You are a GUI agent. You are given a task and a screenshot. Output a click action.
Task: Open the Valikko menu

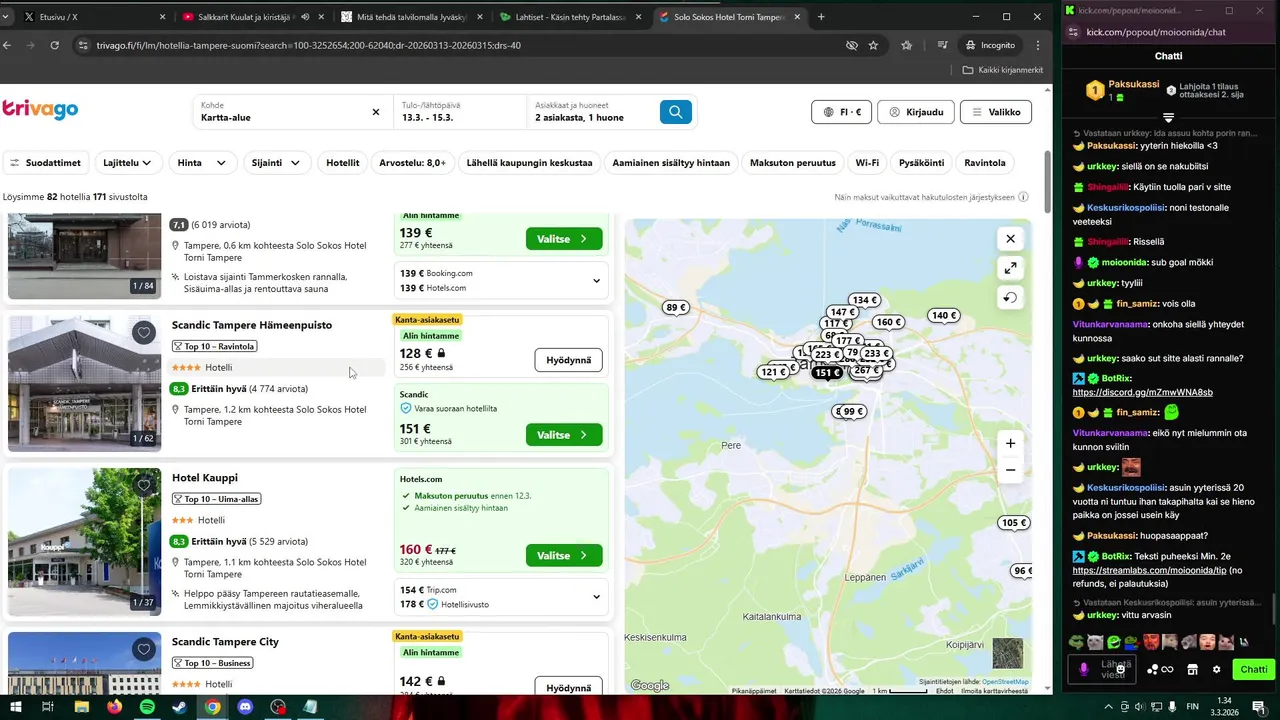click(996, 112)
